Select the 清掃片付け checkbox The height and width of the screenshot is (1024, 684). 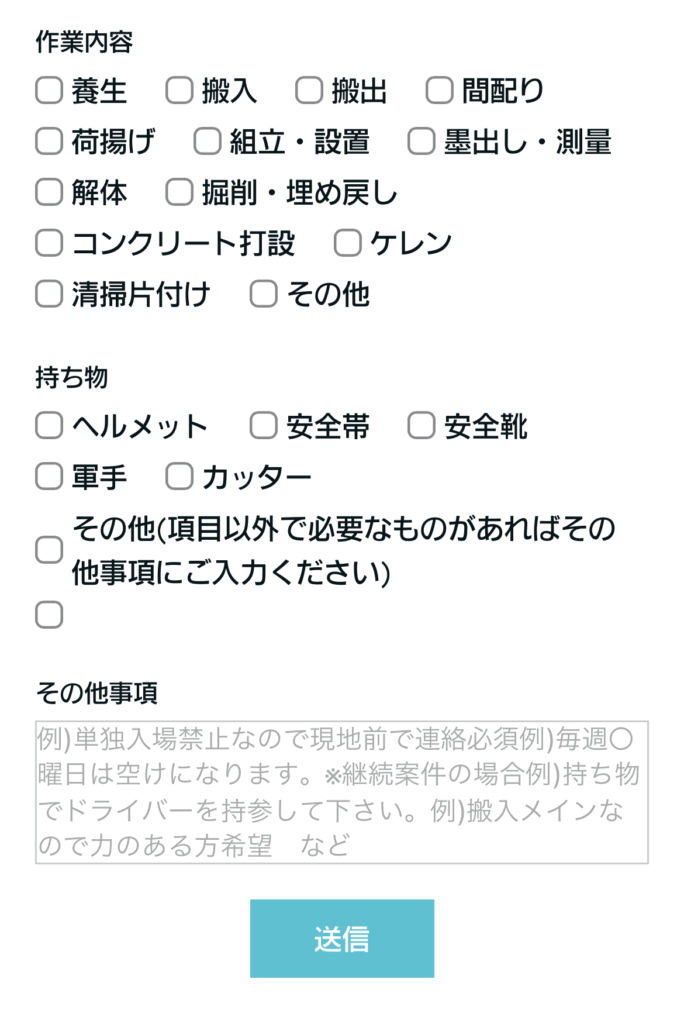tap(49, 294)
